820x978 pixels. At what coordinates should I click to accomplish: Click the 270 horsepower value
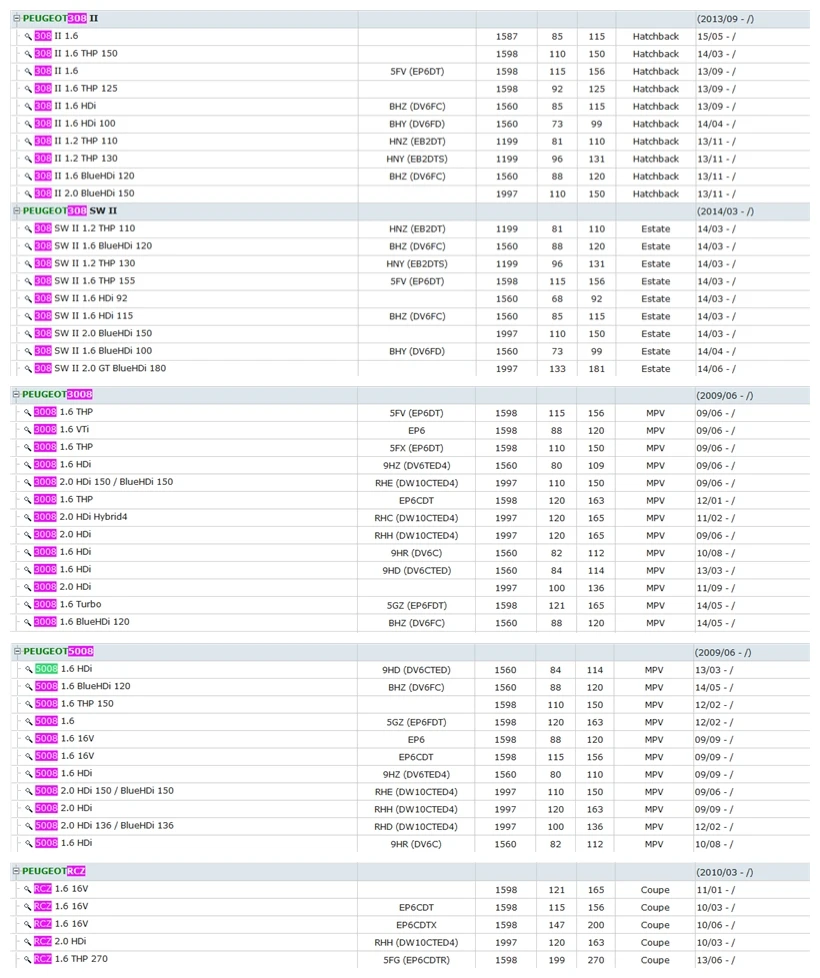click(x=596, y=960)
